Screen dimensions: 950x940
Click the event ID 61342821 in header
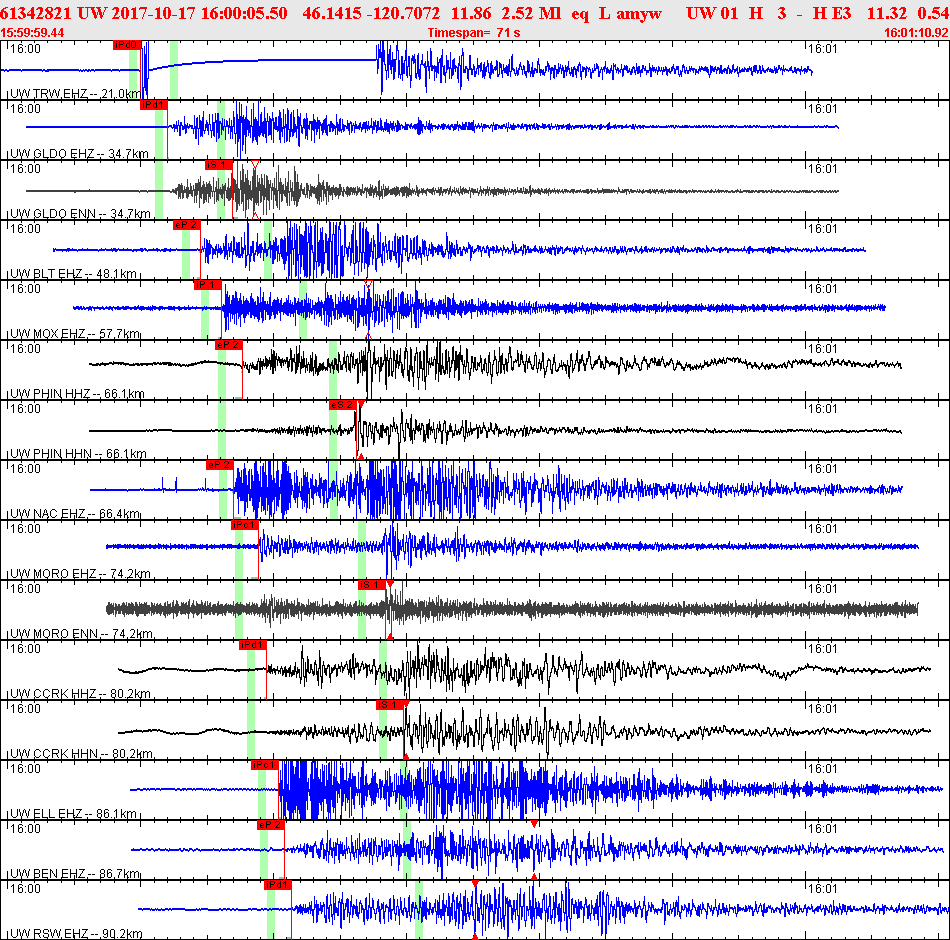36,13
